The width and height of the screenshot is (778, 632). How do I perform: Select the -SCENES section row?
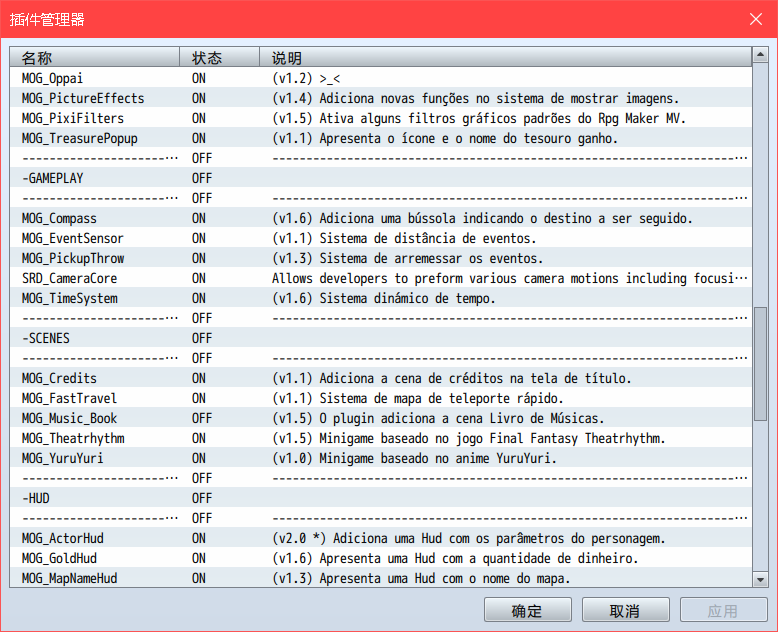pyautogui.click(x=381, y=338)
